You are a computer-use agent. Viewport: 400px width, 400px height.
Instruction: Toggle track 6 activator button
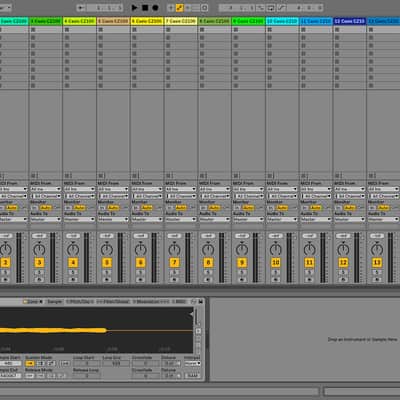[141, 263]
